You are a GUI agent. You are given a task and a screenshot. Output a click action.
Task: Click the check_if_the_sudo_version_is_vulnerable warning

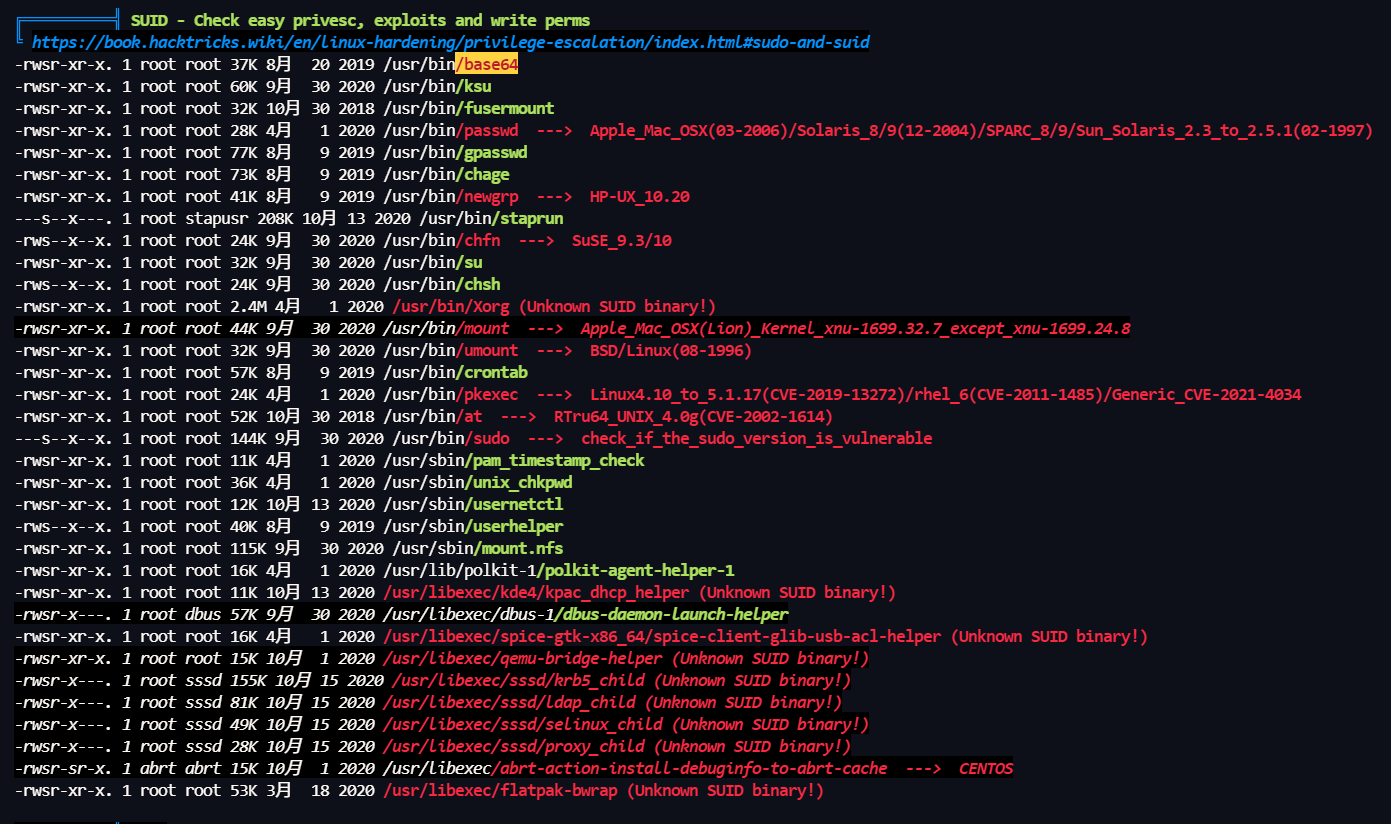[x=756, y=438]
